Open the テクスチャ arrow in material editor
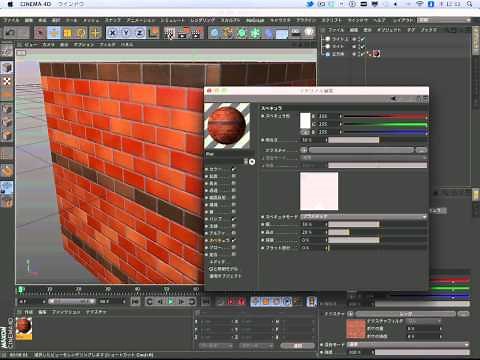 [x=304, y=150]
